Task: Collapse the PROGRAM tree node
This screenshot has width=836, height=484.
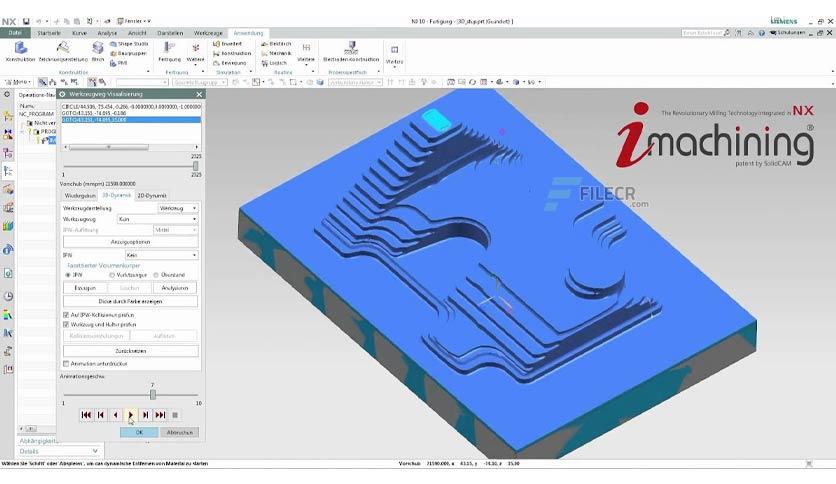Action: click(22, 131)
